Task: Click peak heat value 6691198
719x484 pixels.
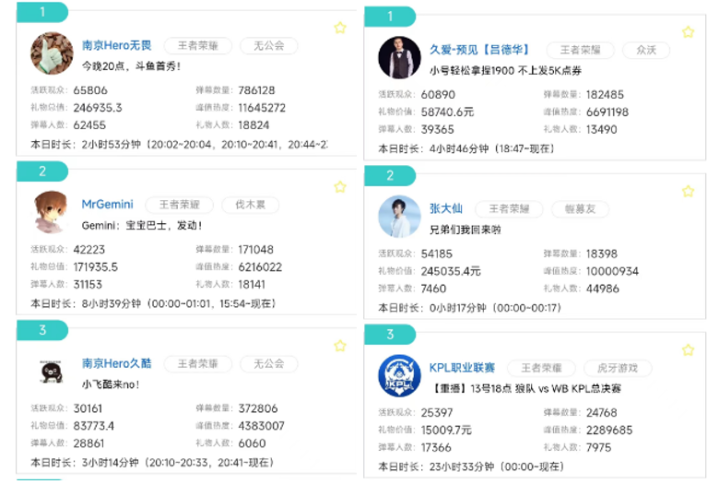Action: [608, 112]
